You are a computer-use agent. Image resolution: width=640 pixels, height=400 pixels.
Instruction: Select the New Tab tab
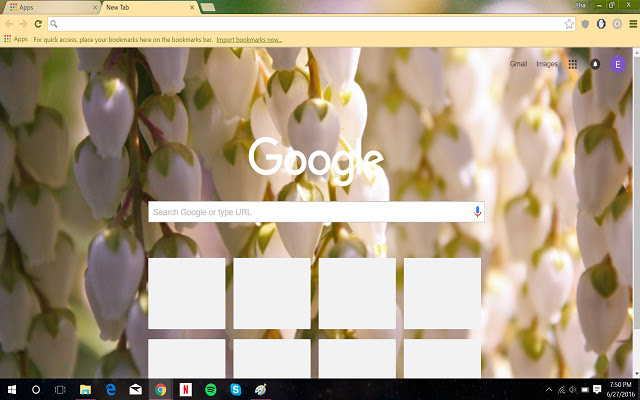click(x=147, y=7)
